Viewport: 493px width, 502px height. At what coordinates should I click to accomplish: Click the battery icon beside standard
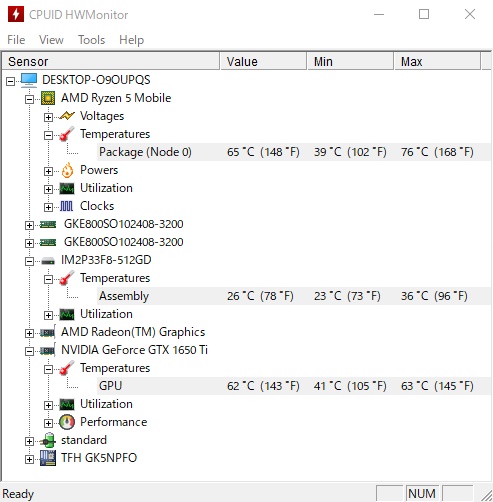(48, 440)
